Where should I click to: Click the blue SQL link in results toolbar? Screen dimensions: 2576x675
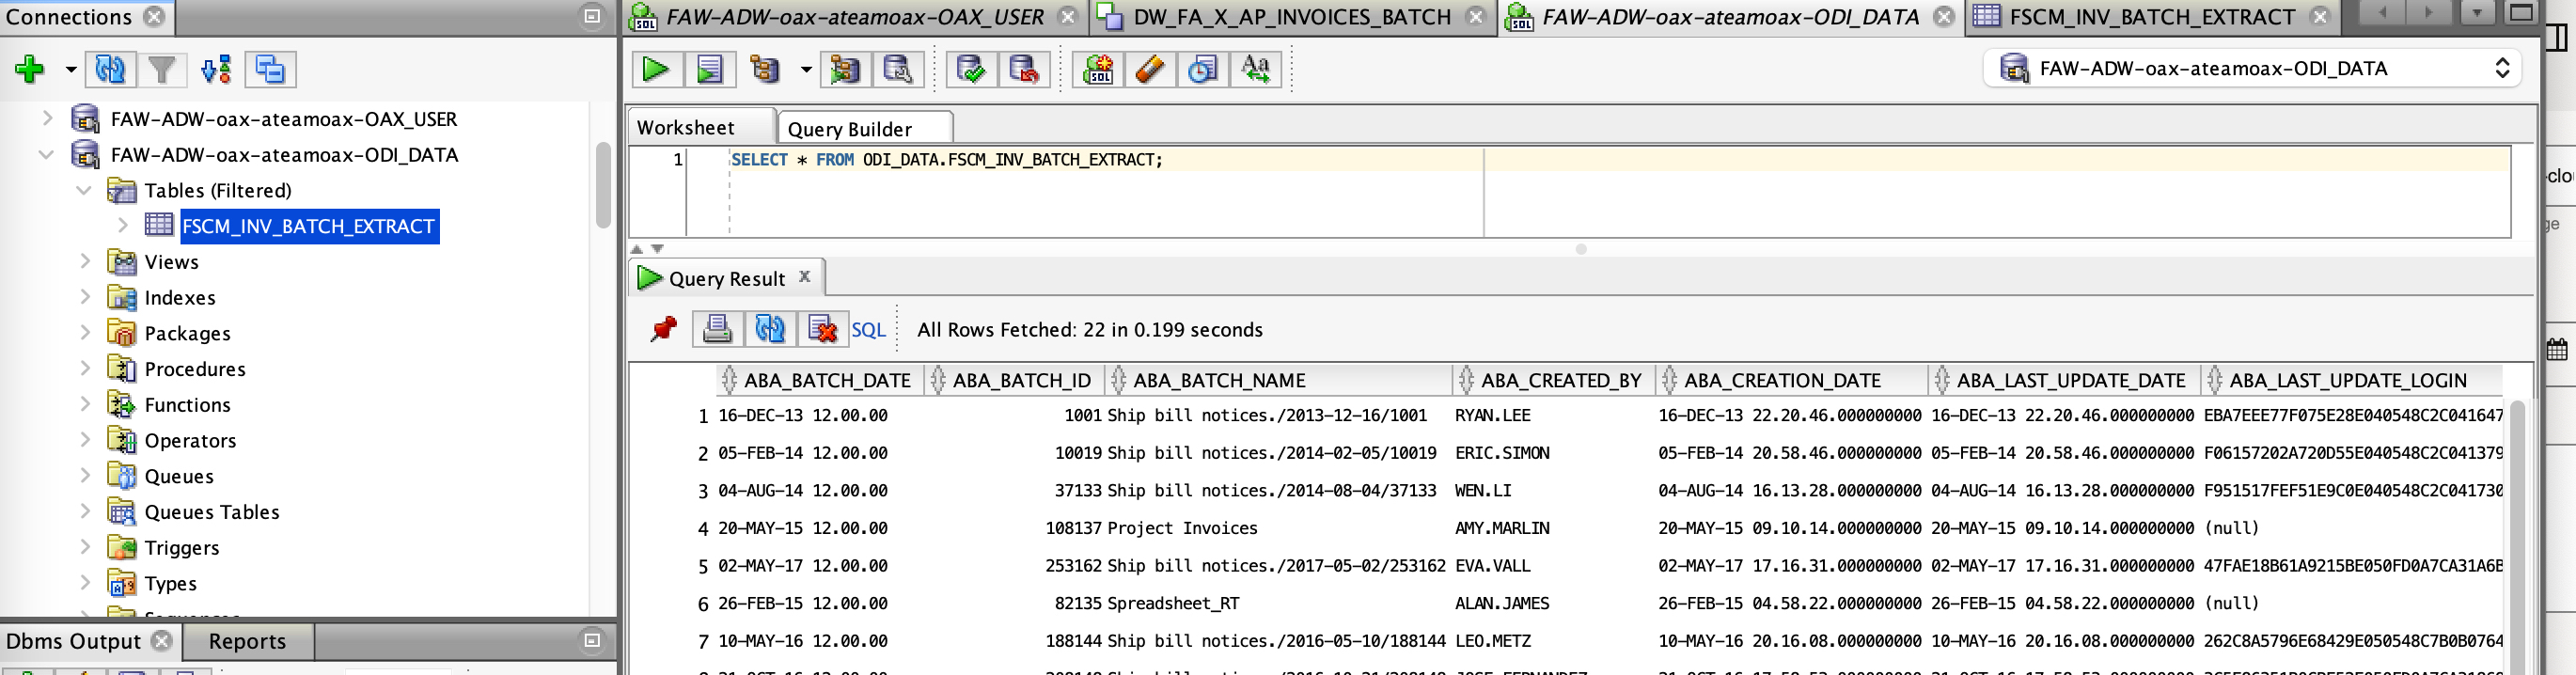click(867, 330)
